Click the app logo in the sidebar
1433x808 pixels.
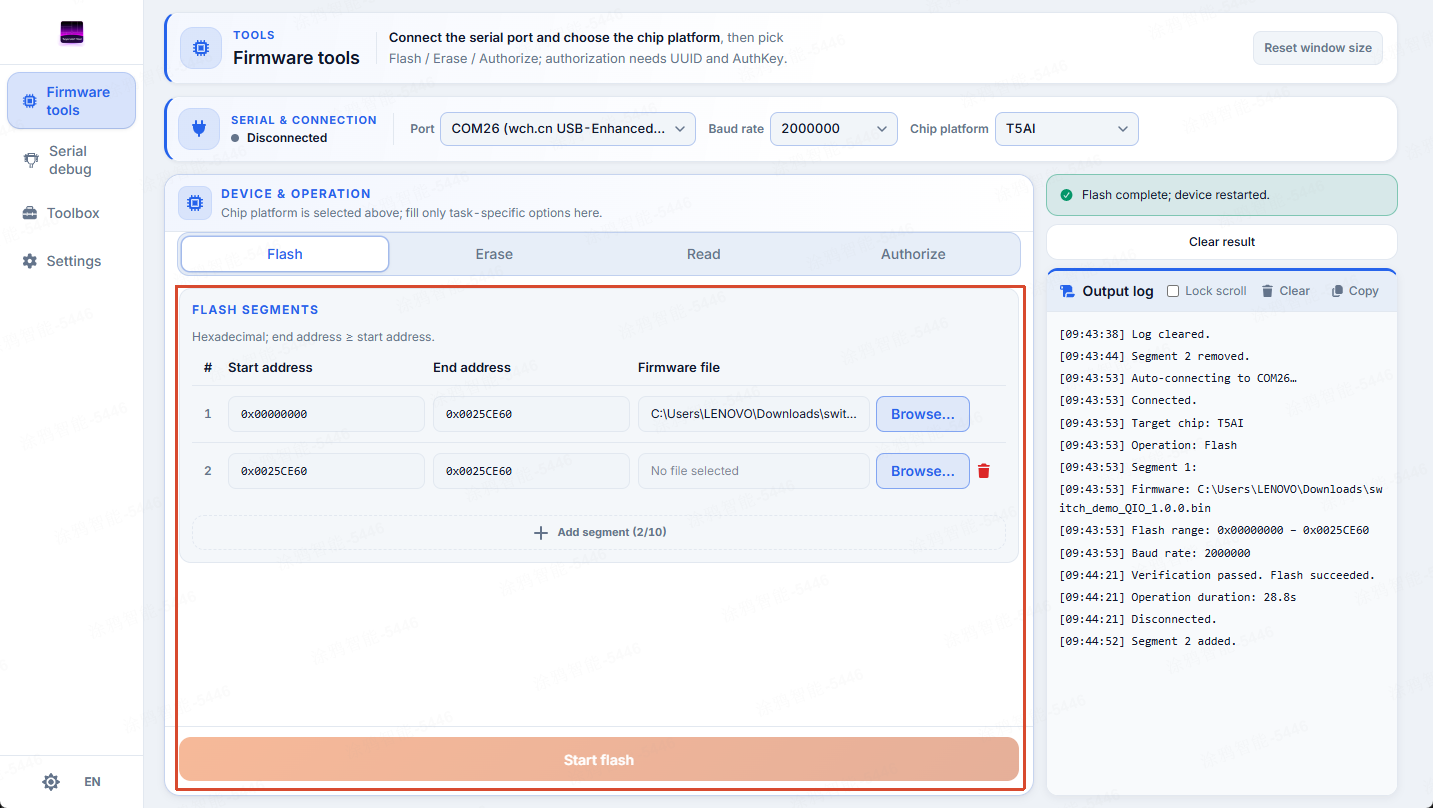[x=71, y=33]
